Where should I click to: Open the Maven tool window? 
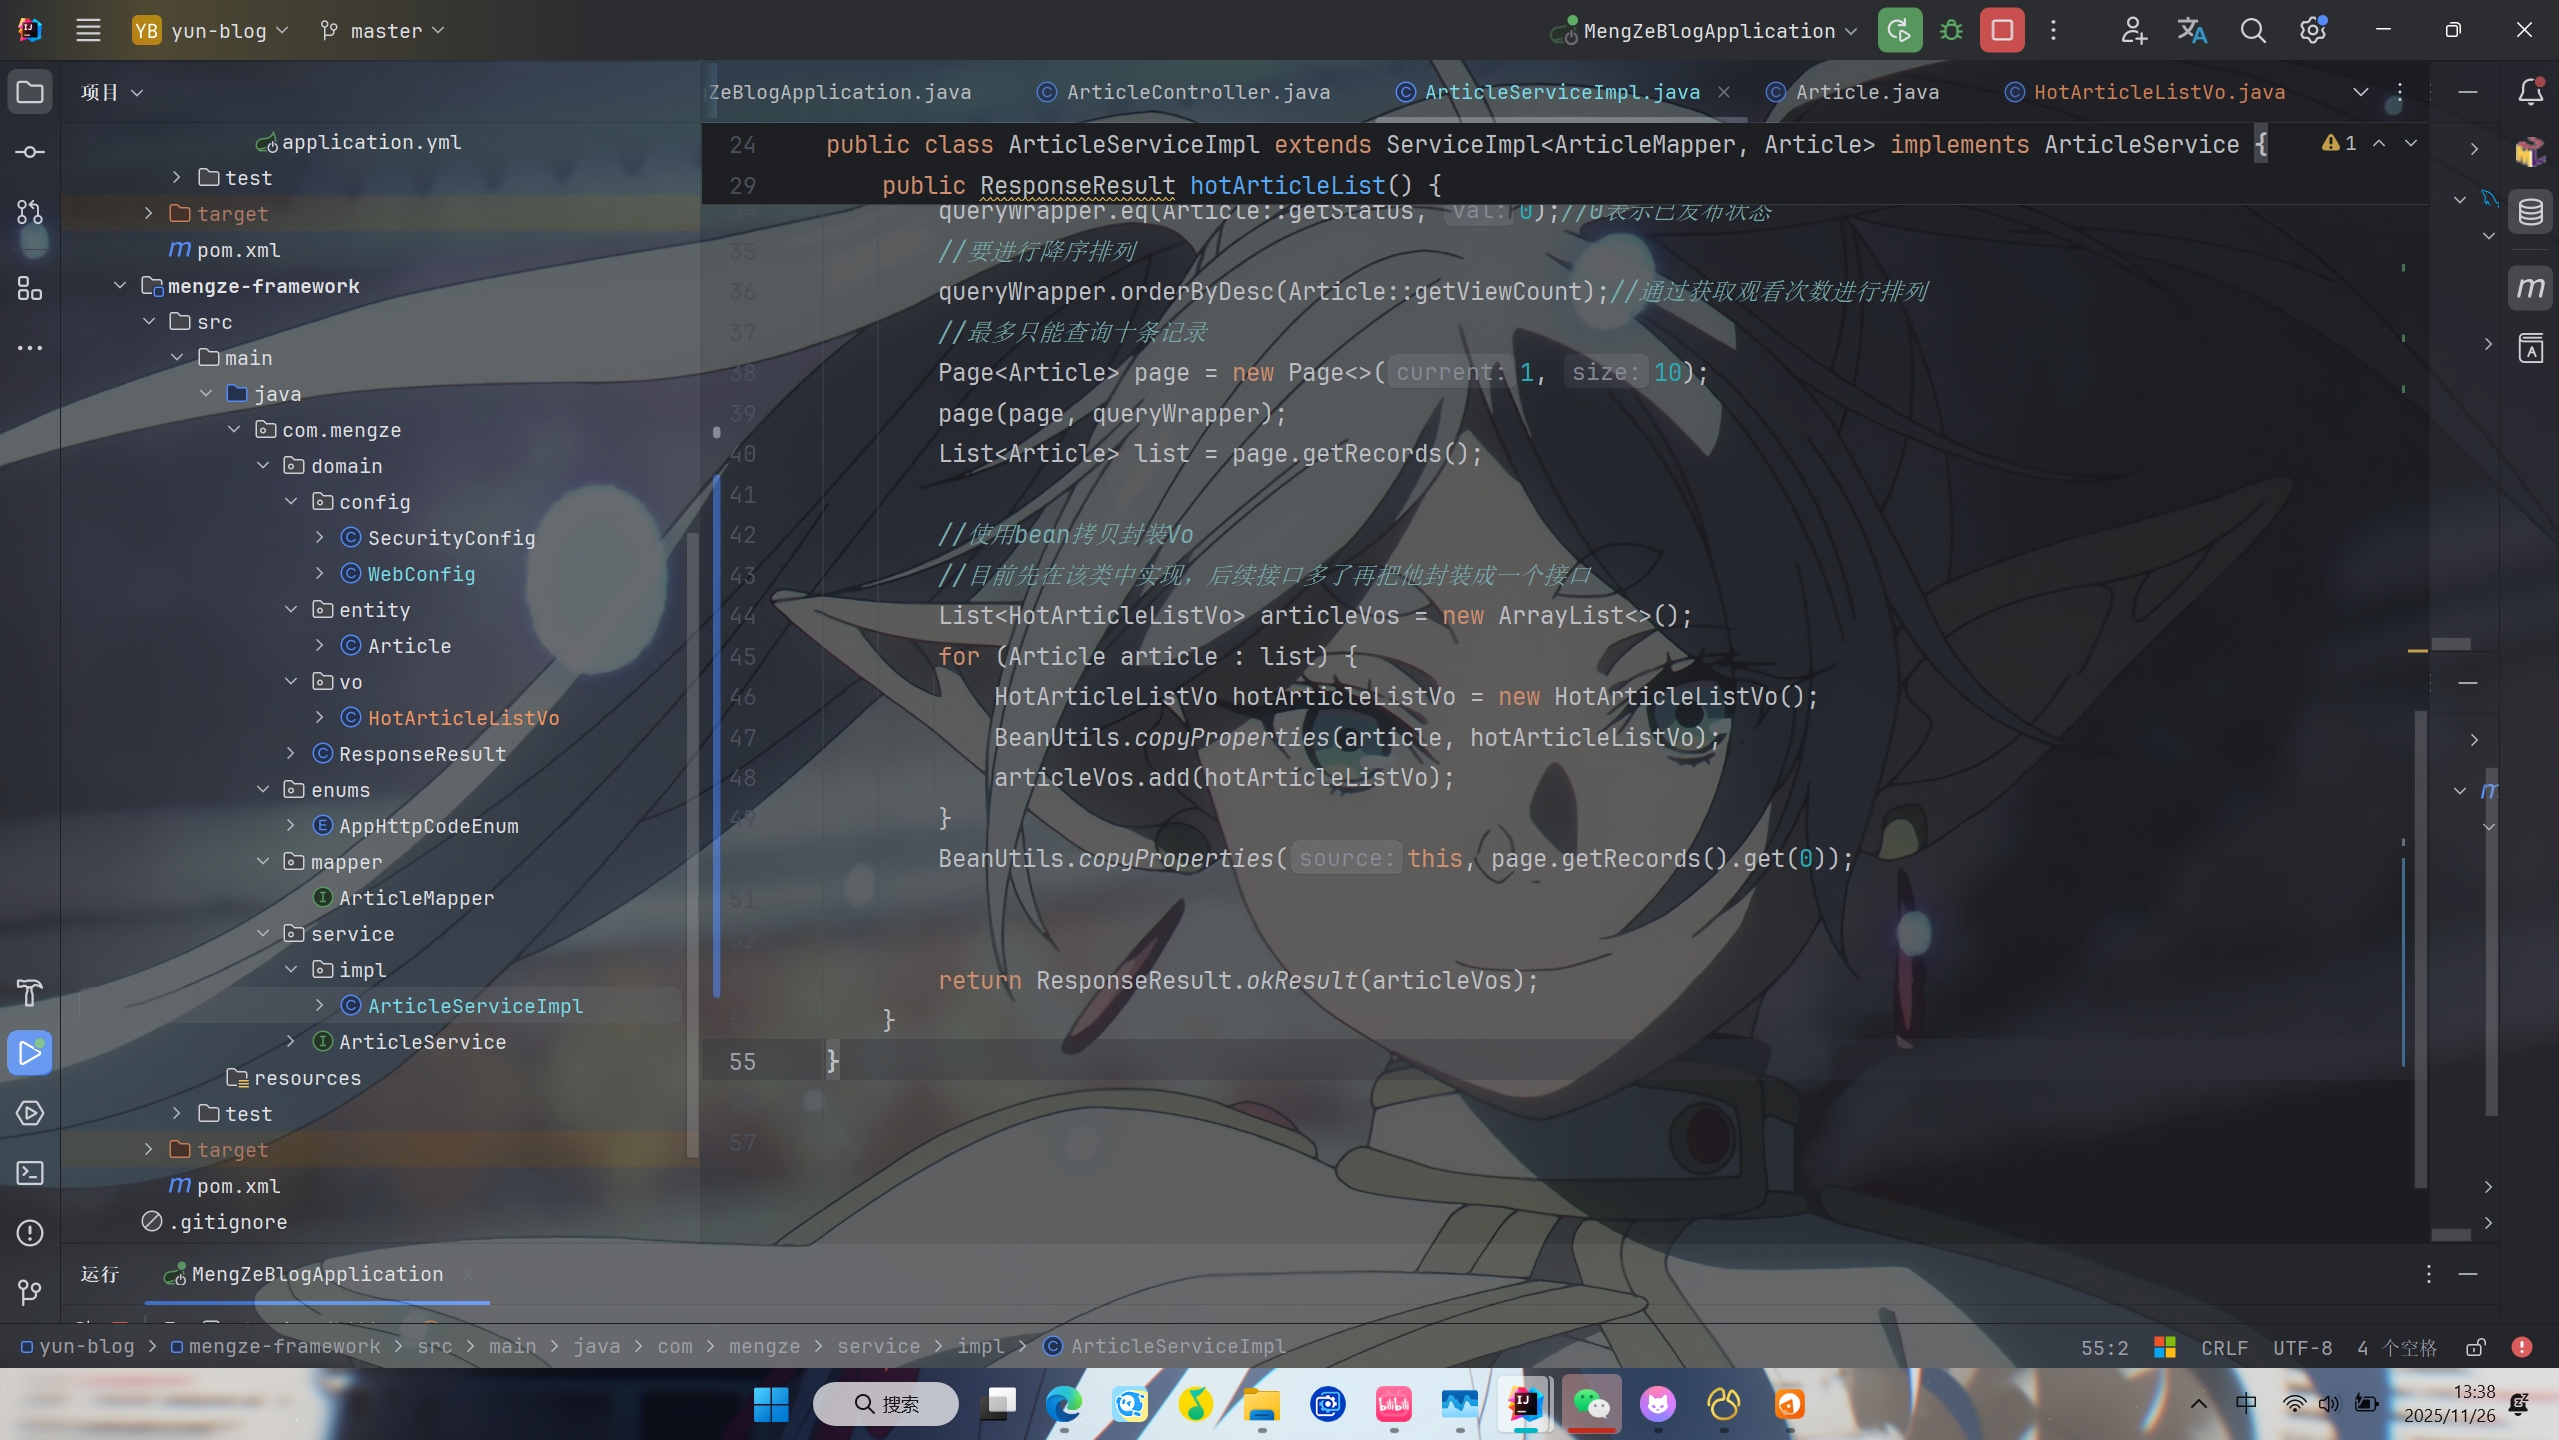[2530, 289]
